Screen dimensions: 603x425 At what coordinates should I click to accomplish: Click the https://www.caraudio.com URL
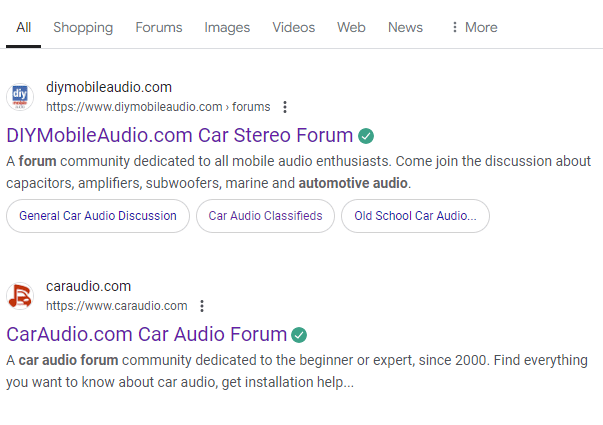(117, 306)
